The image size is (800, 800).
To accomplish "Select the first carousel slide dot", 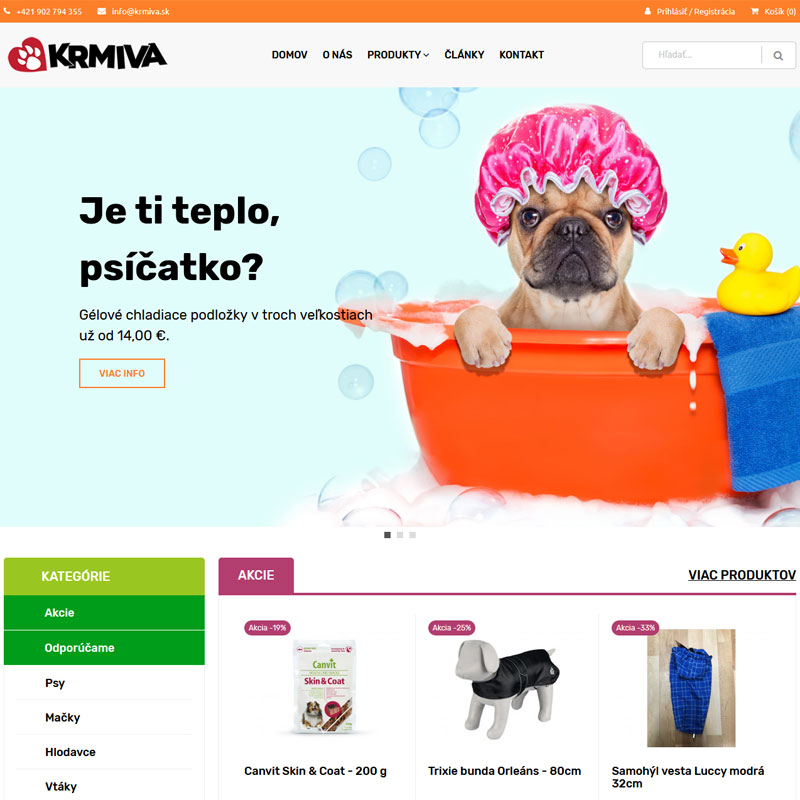I will coord(387,535).
